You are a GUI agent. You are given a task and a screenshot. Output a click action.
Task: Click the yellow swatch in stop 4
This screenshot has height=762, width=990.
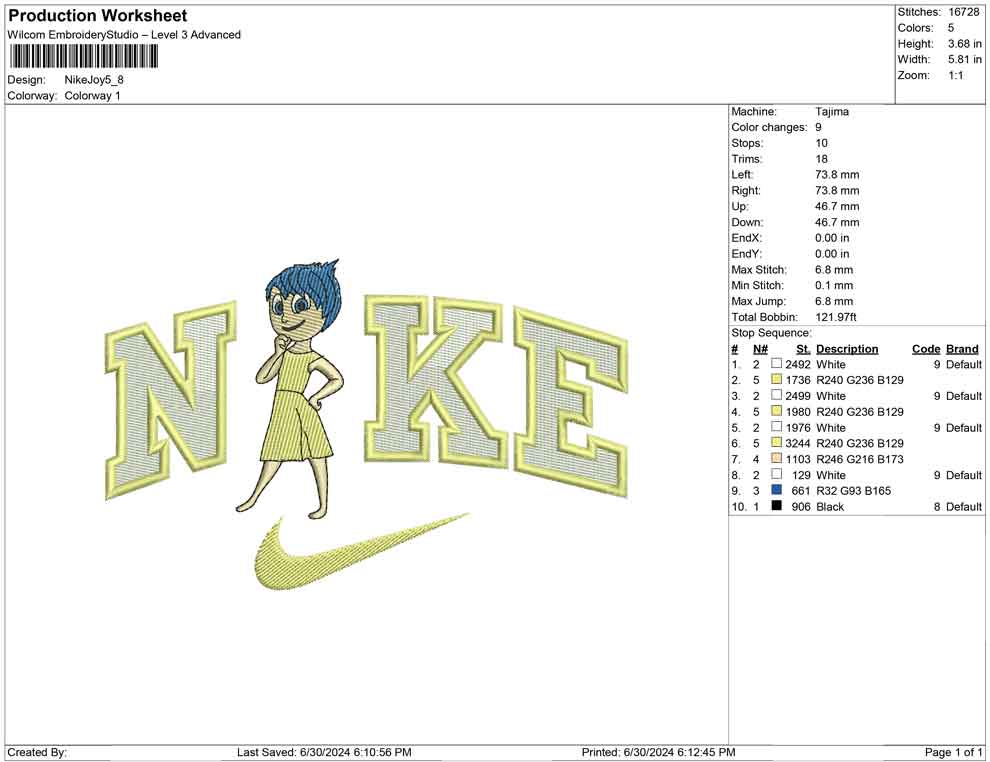(x=777, y=411)
